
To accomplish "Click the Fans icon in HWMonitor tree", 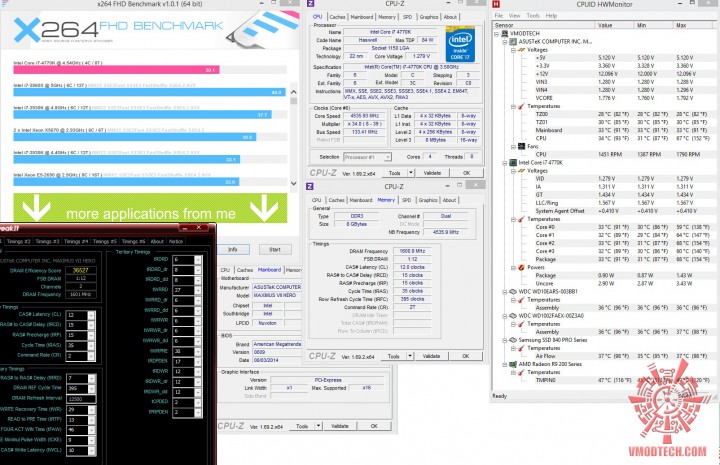I will coord(522,146).
